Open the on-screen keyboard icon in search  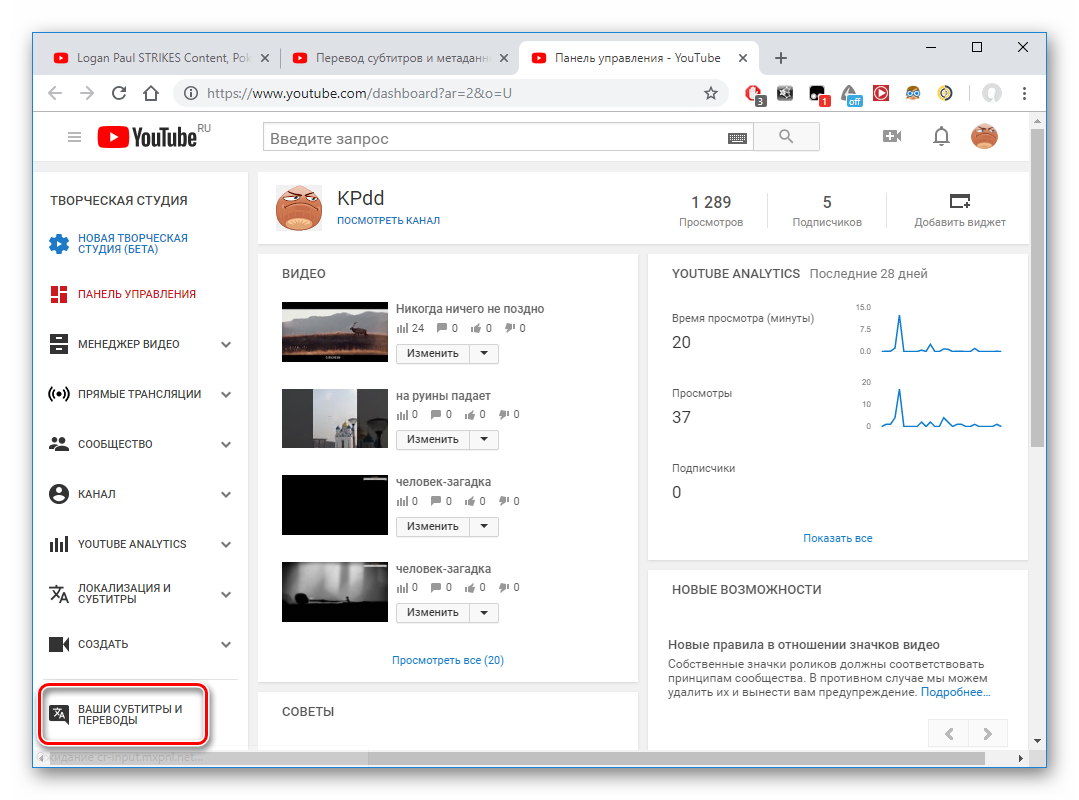(738, 138)
